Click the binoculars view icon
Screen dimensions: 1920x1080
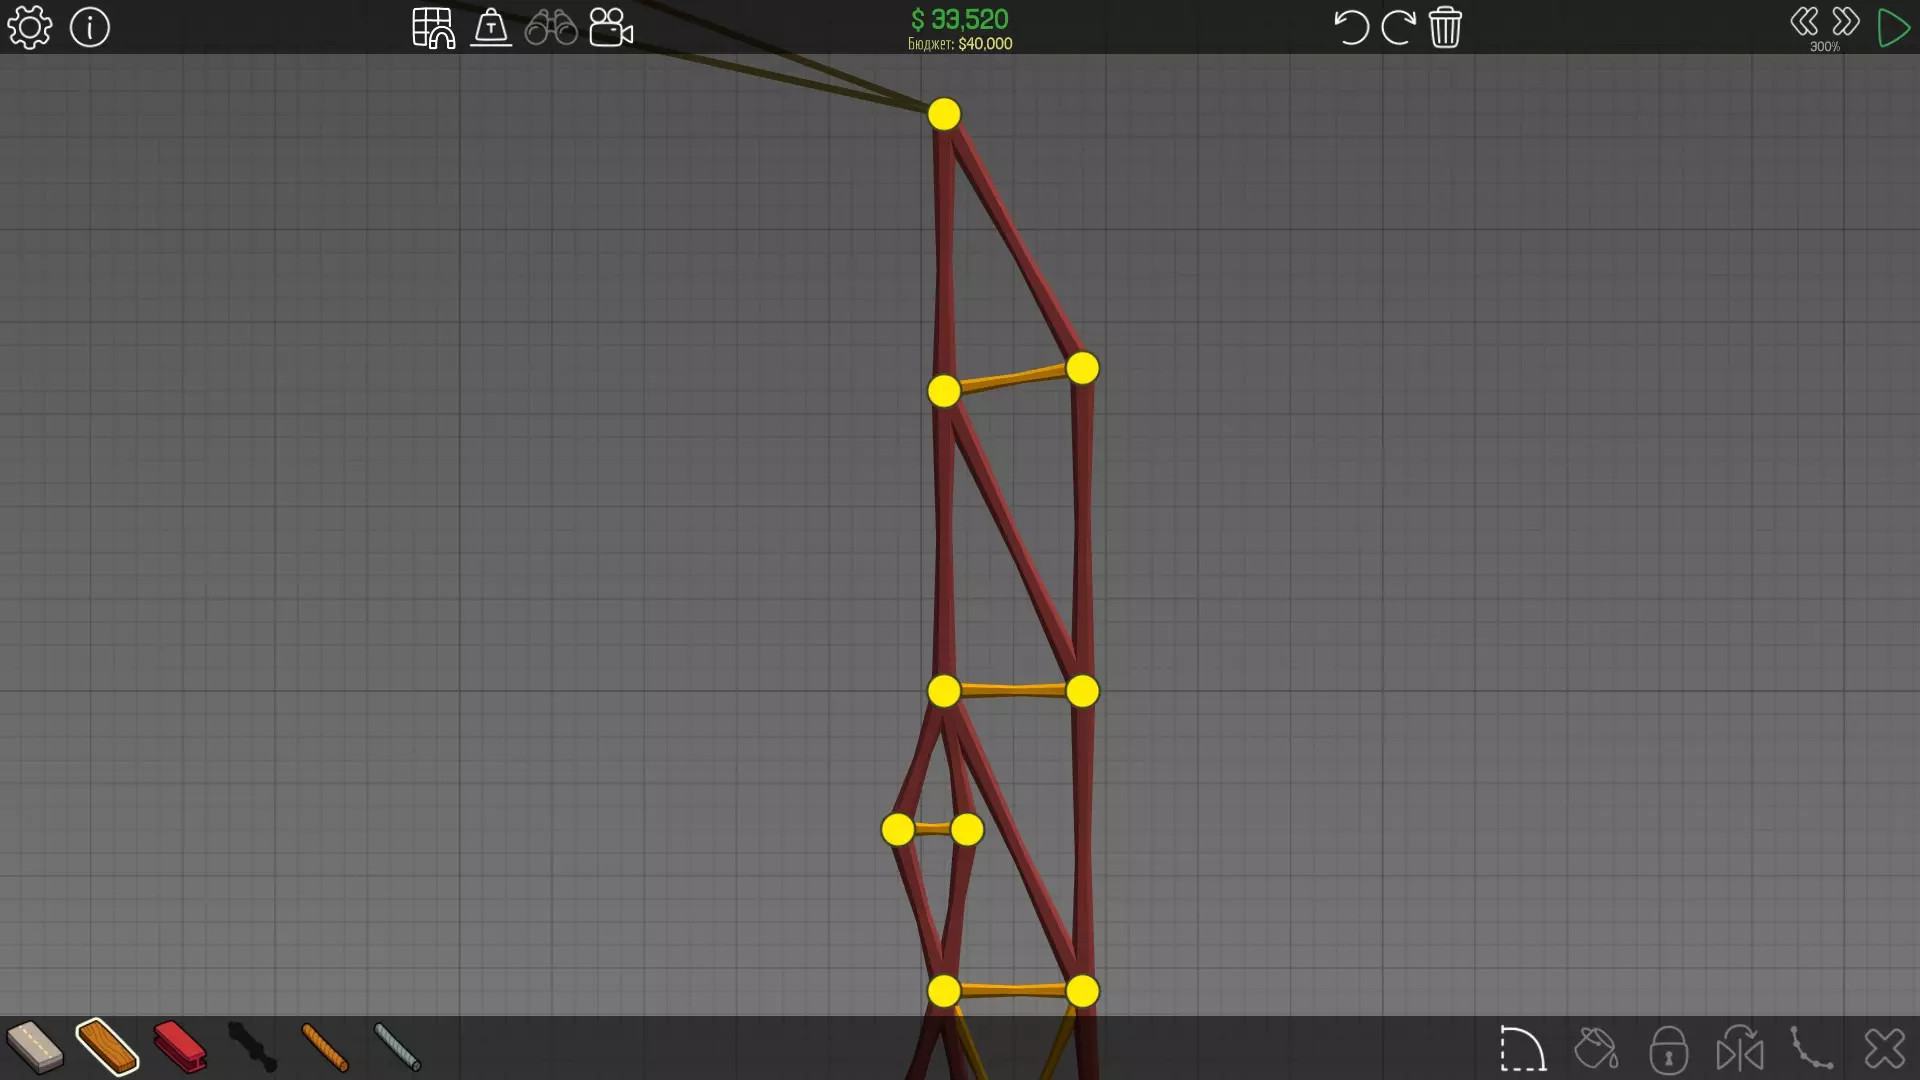click(551, 28)
